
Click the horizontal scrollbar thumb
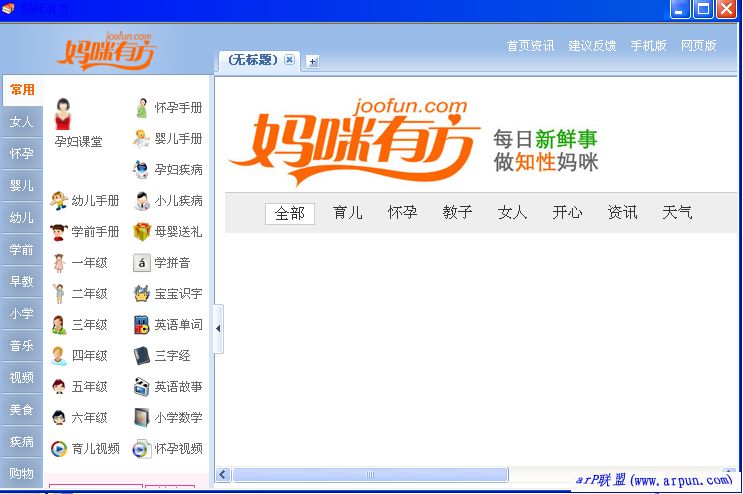coord(370,475)
